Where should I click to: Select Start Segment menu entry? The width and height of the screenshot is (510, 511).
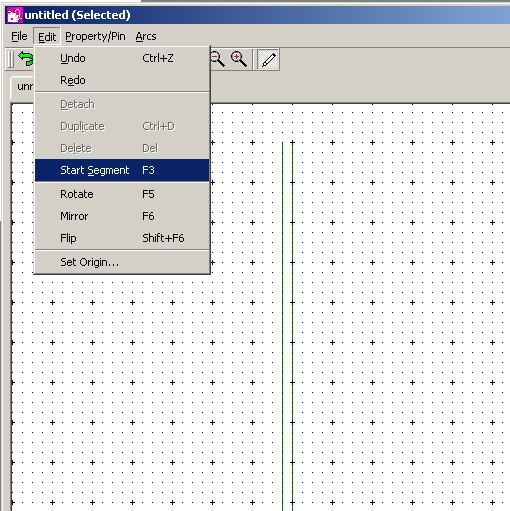[x=122, y=170]
